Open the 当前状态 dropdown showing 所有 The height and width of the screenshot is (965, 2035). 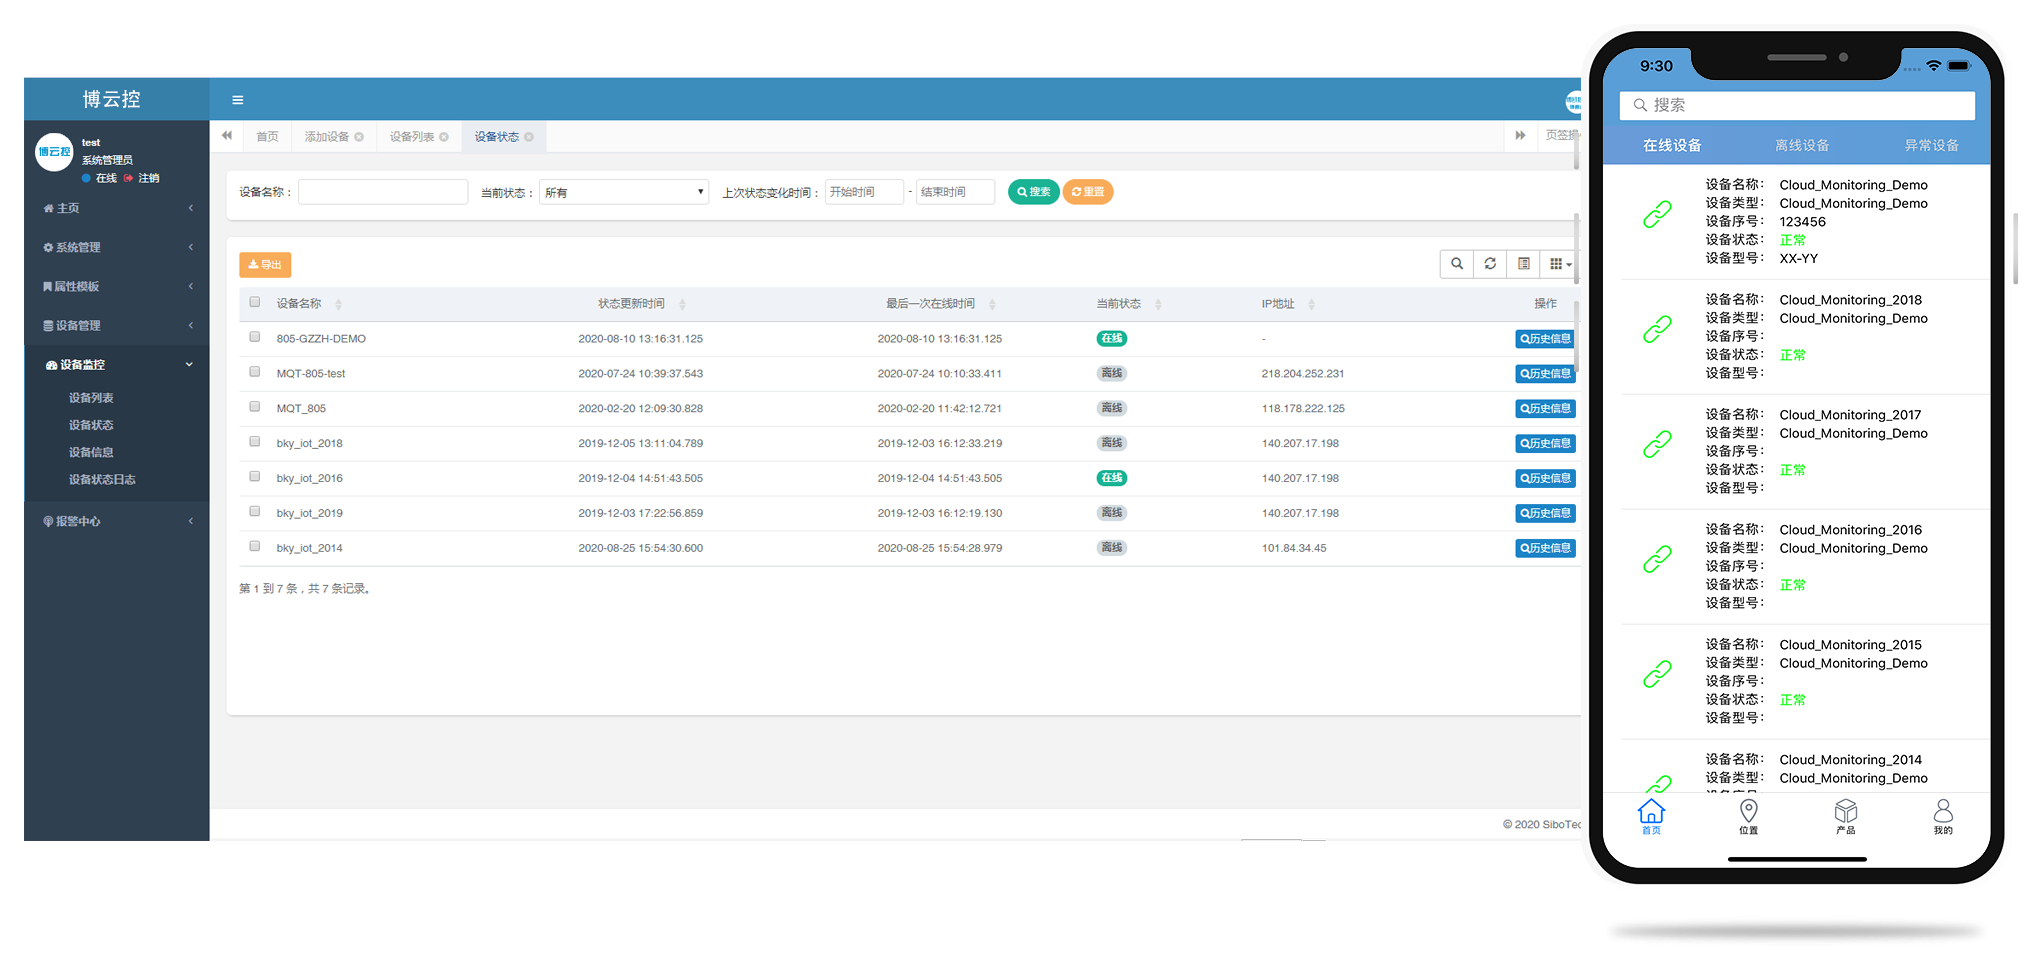[624, 192]
